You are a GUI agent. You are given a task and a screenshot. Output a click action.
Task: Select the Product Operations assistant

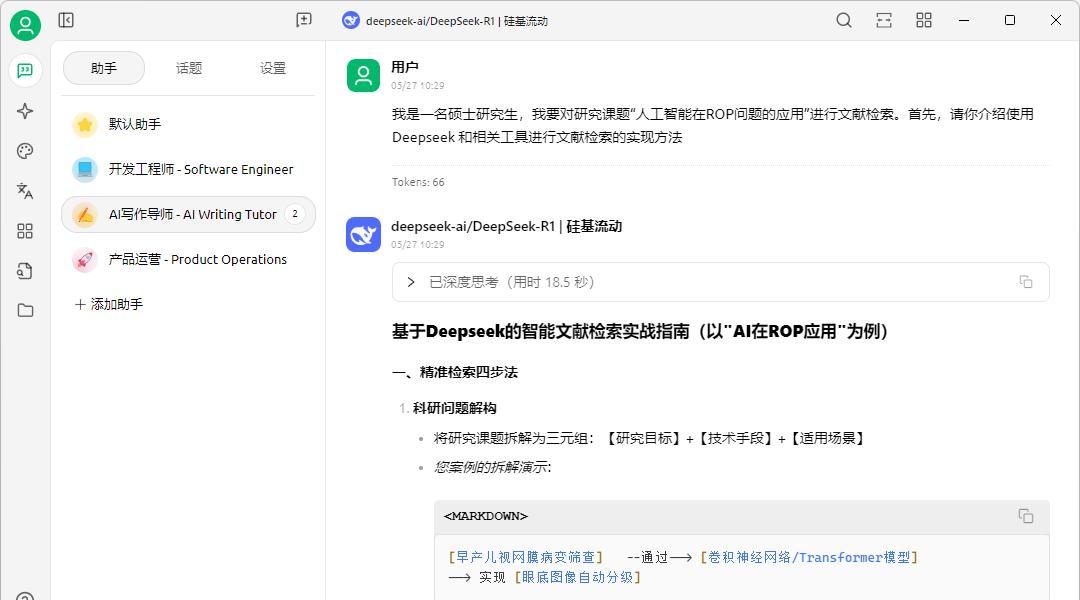(188, 260)
